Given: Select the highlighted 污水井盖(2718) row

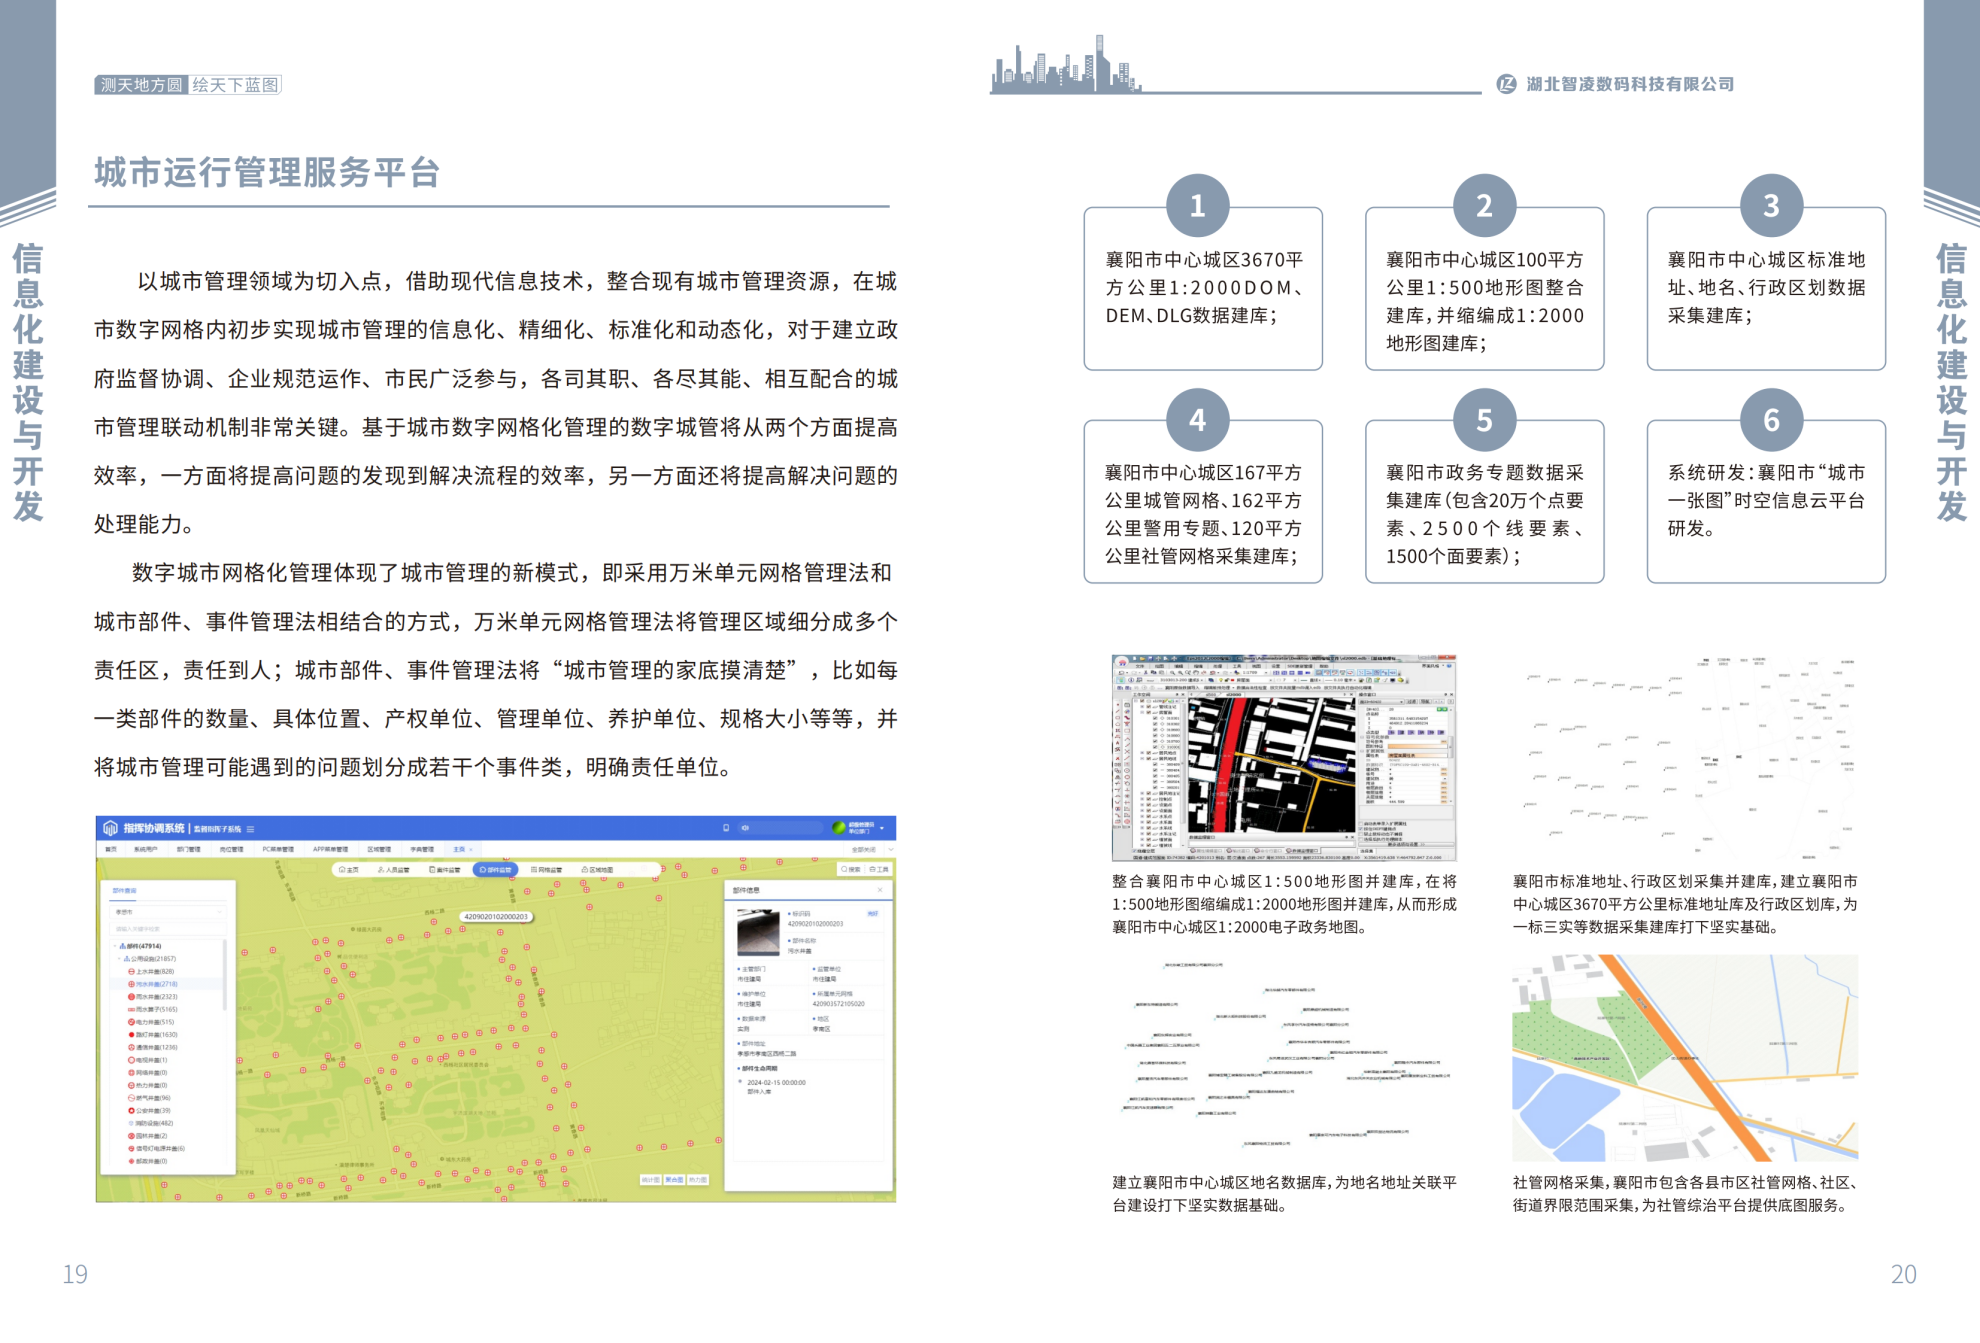Looking at the screenshot, I should [x=167, y=984].
